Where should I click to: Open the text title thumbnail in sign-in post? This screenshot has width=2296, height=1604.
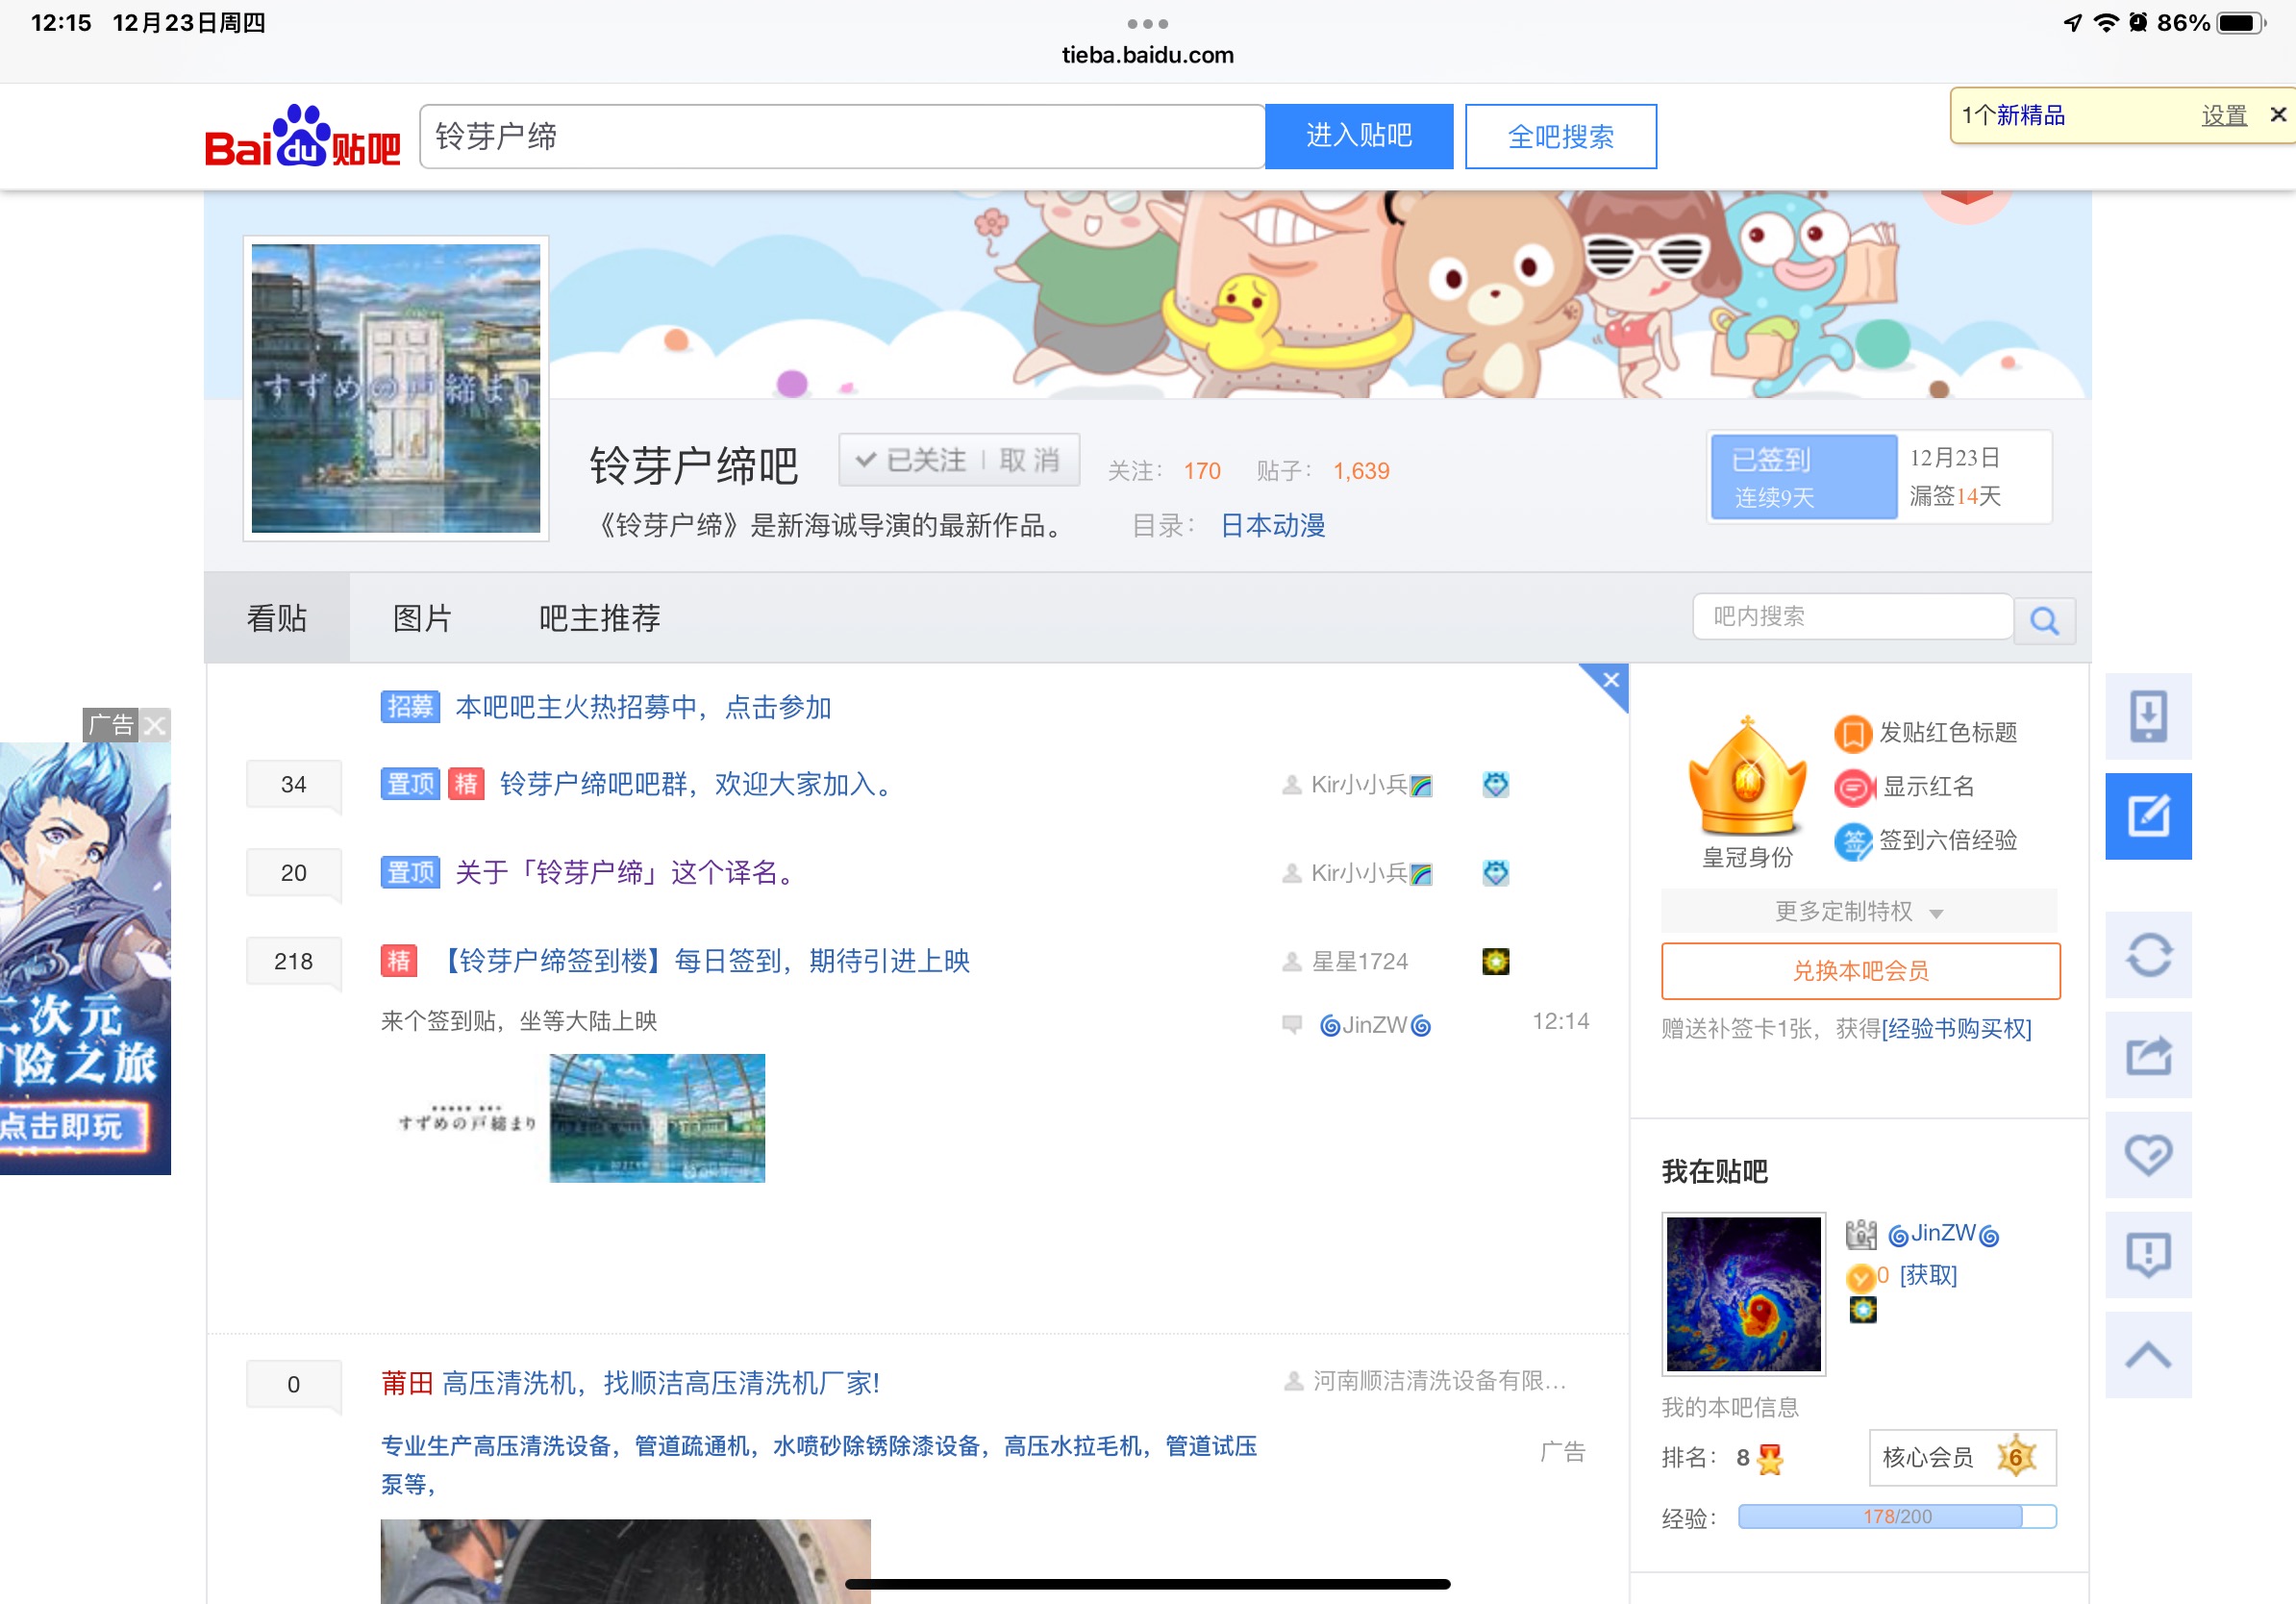click(x=466, y=1117)
